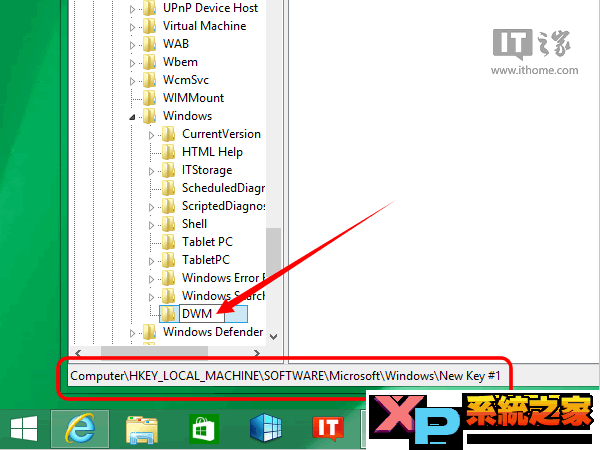Expand the UPnP Device Host key
The height and width of the screenshot is (450, 600).
134,9
